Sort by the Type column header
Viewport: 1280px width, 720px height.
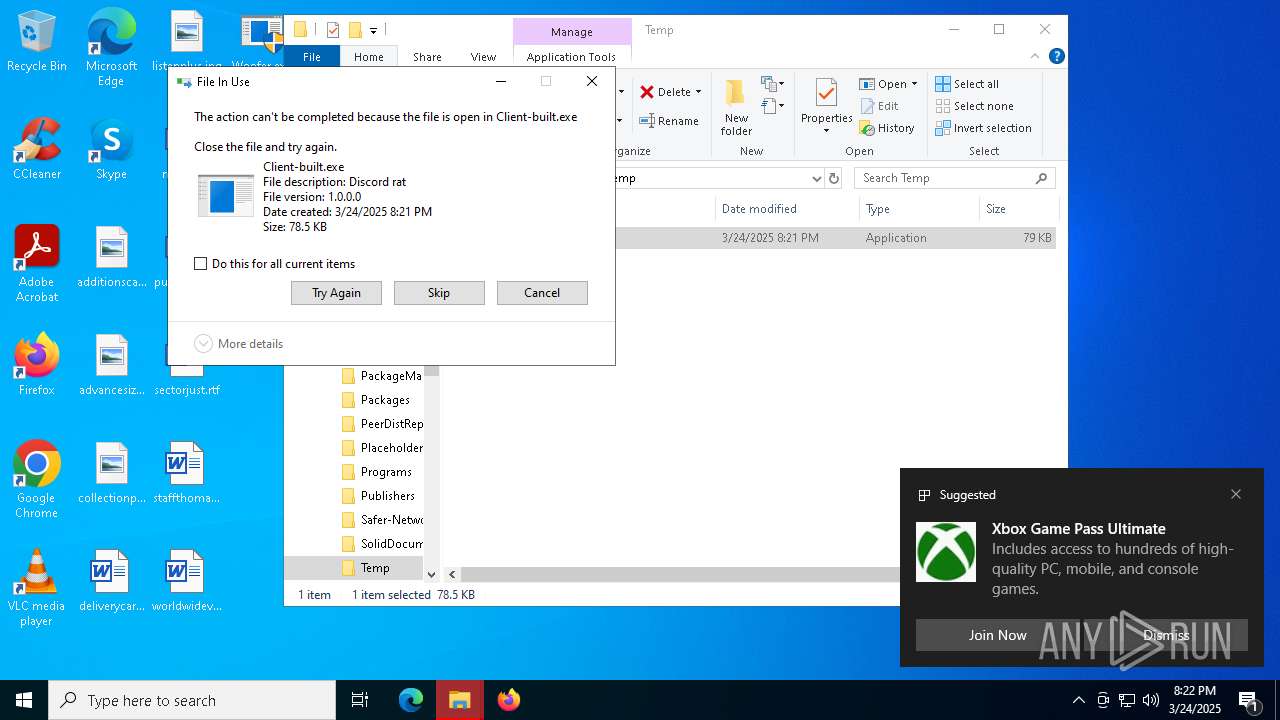pyautogui.click(x=919, y=209)
